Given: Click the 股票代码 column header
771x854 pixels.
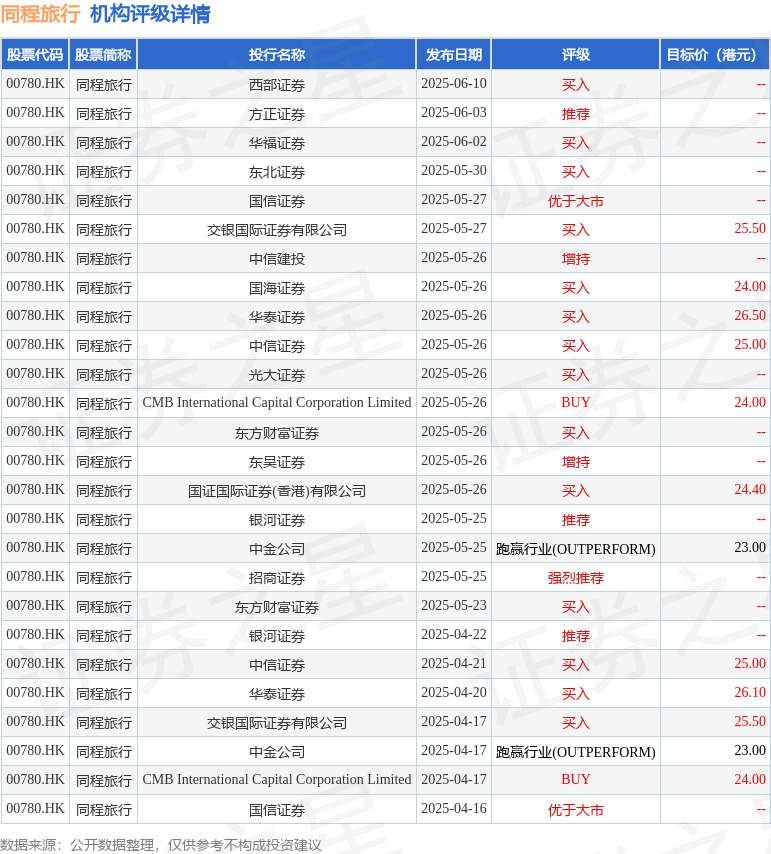Looking at the screenshot, I should [x=35, y=54].
